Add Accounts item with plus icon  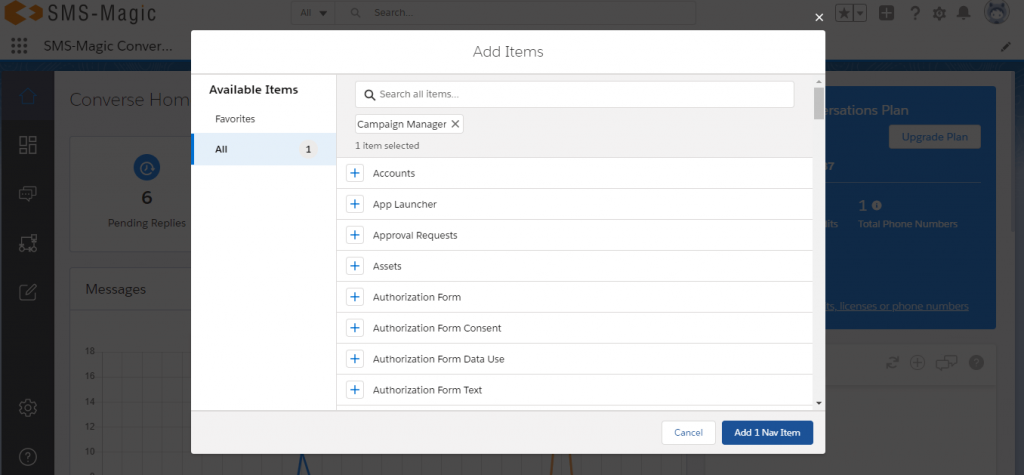355,173
